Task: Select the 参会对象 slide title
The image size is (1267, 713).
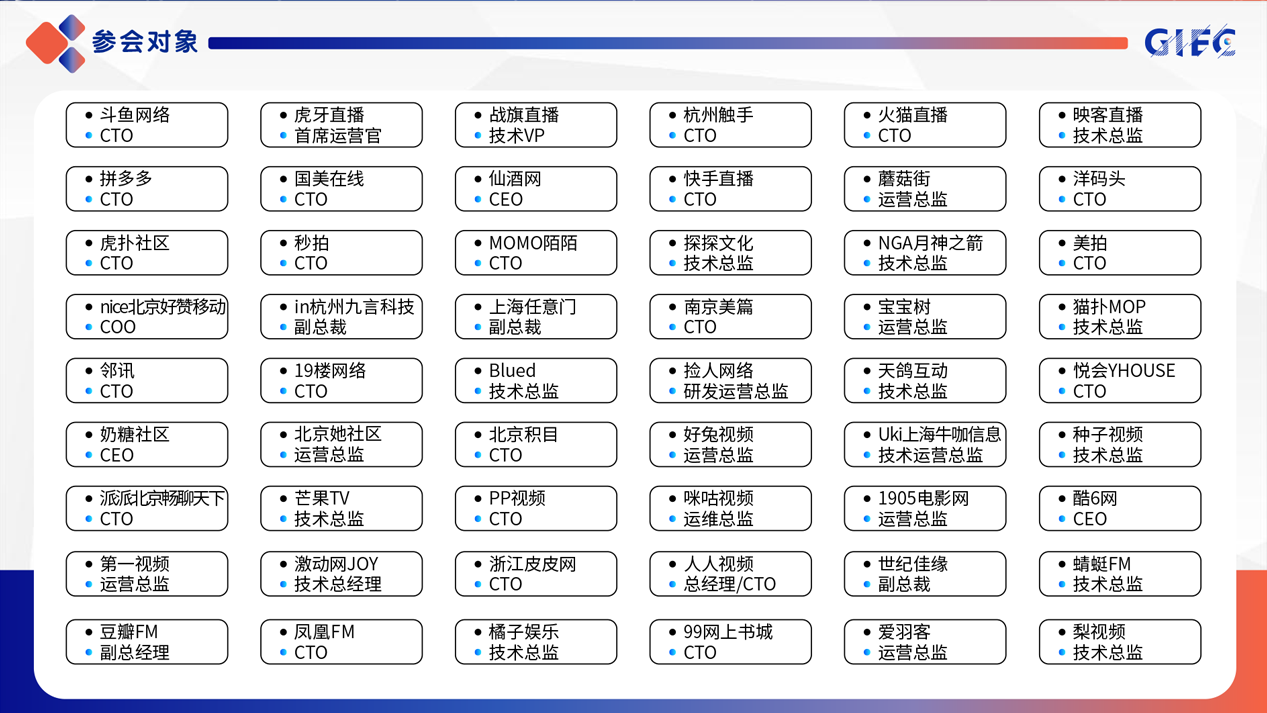Action: (x=145, y=42)
